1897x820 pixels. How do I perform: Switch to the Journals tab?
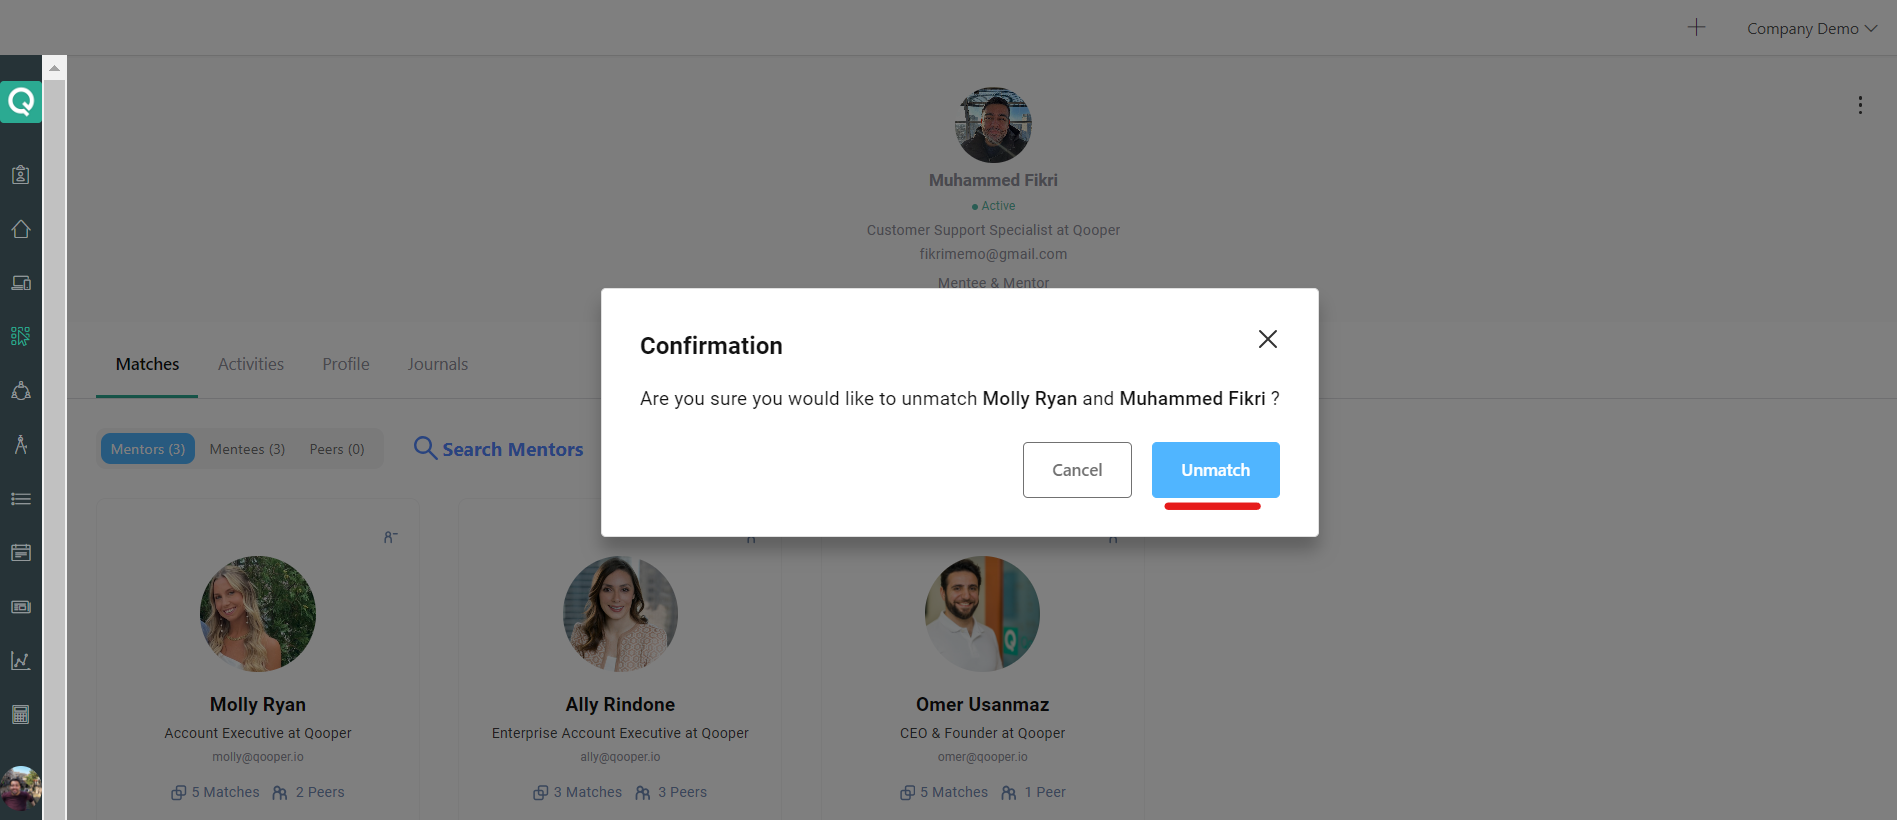pyautogui.click(x=438, y=364)
